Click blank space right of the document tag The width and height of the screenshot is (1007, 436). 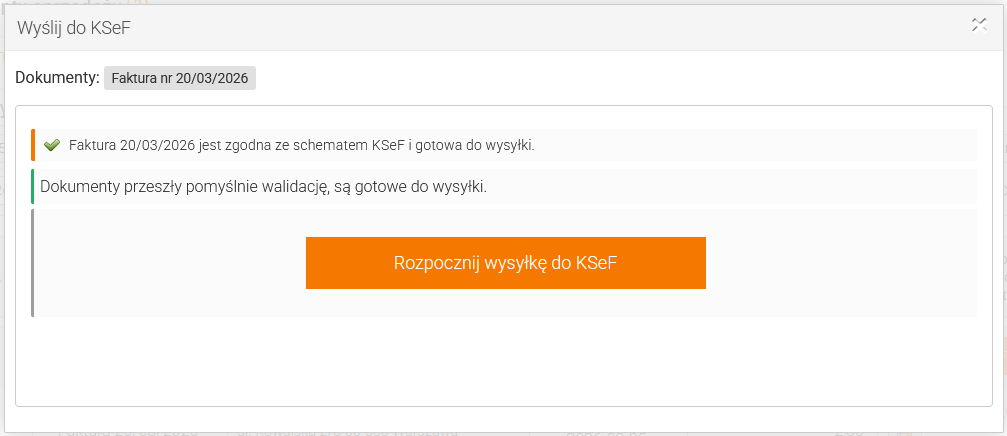(600, 78)
